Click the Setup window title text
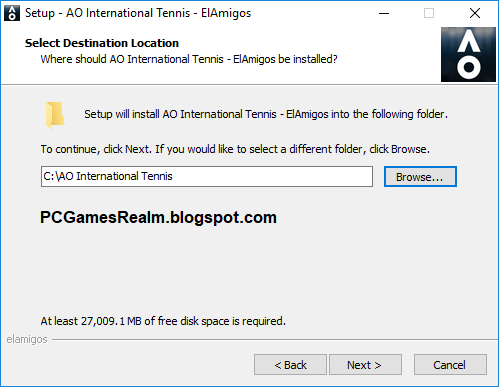This screenshot has width=499, height=387. click(x=138, y=13)
